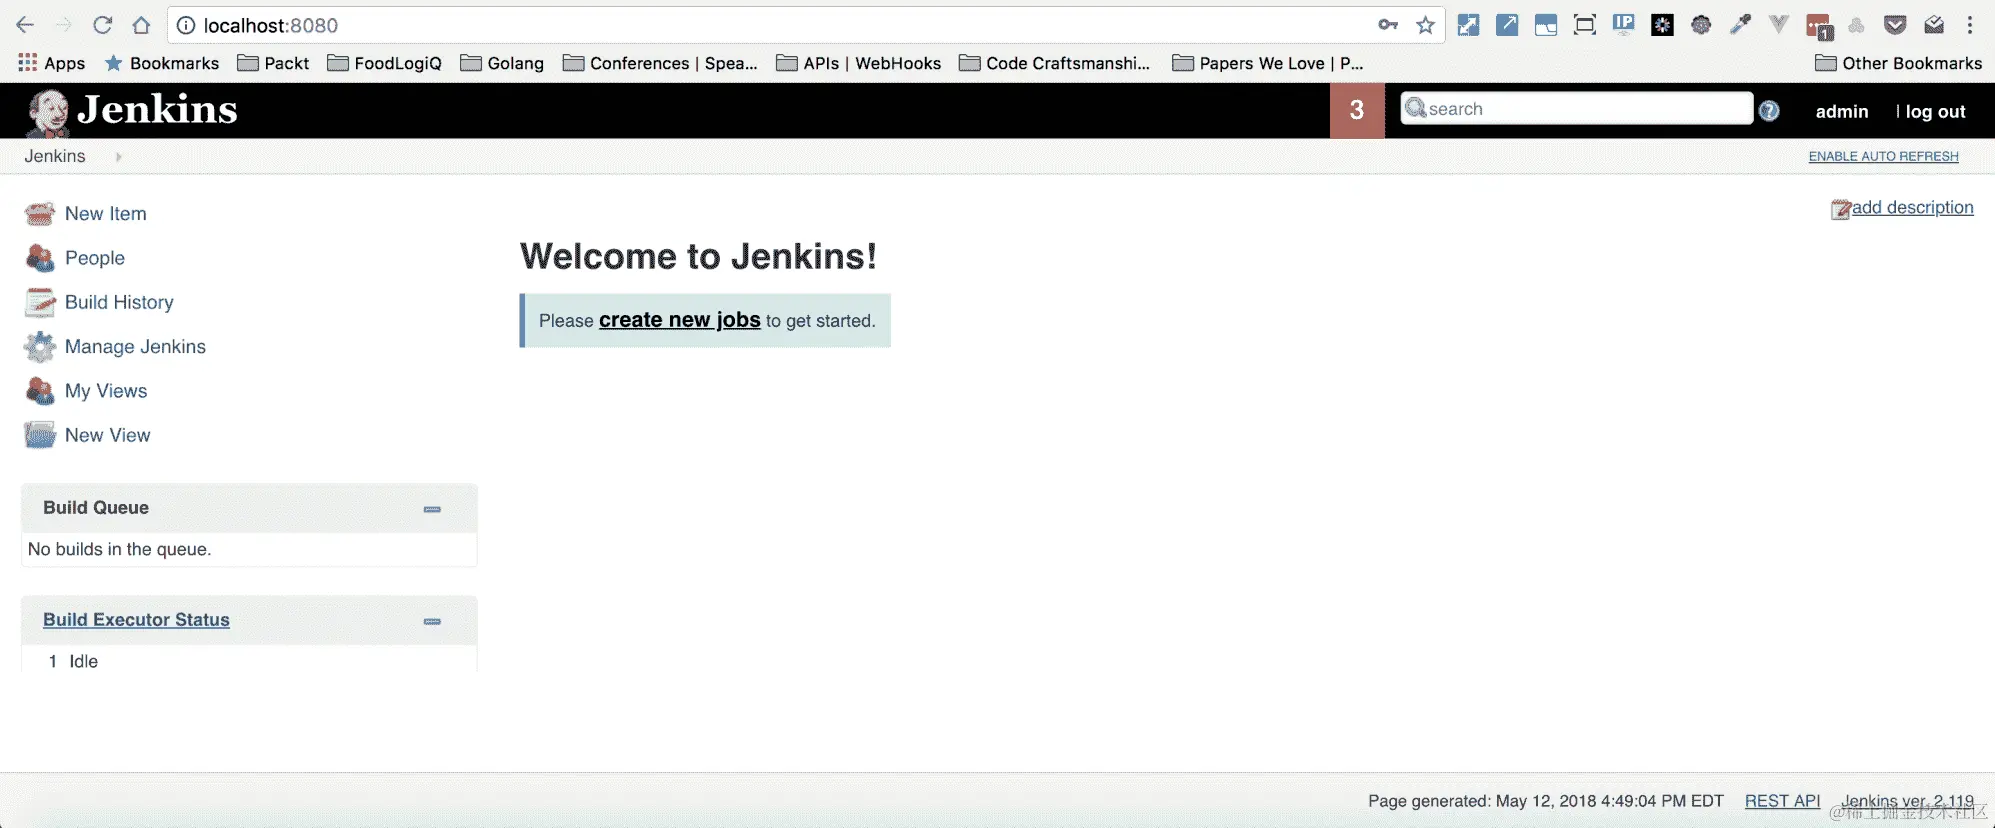The height and width of the screenshot is (828, 1995).
Task: Open My Views link
Action: [x=106, y=391]
